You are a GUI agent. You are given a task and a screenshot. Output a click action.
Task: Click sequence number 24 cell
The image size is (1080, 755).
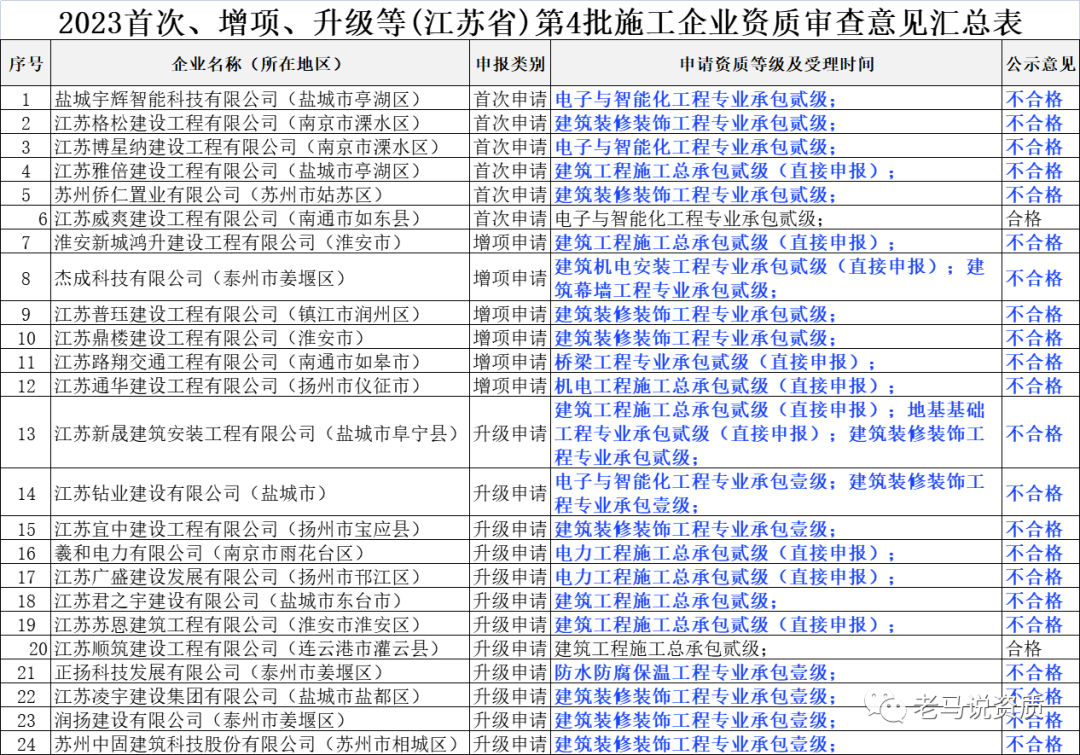pyautogui.click(x=25, y=743)
